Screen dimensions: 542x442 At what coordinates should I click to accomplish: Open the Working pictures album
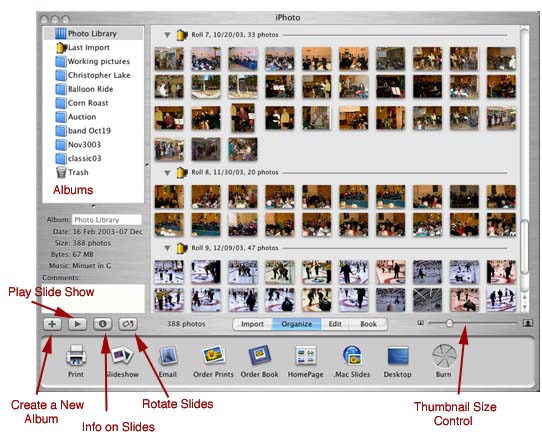click(93, 62)
